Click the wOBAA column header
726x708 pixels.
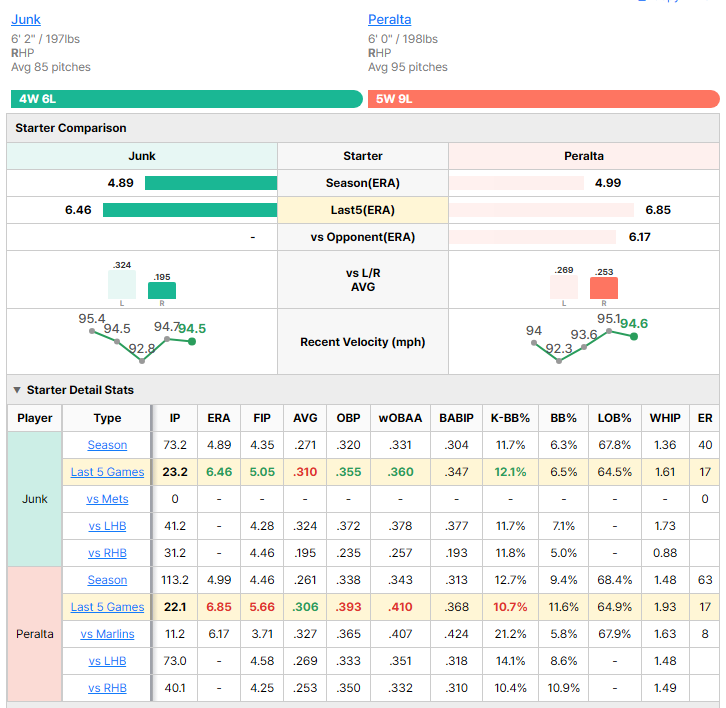[x=400, y=418]
